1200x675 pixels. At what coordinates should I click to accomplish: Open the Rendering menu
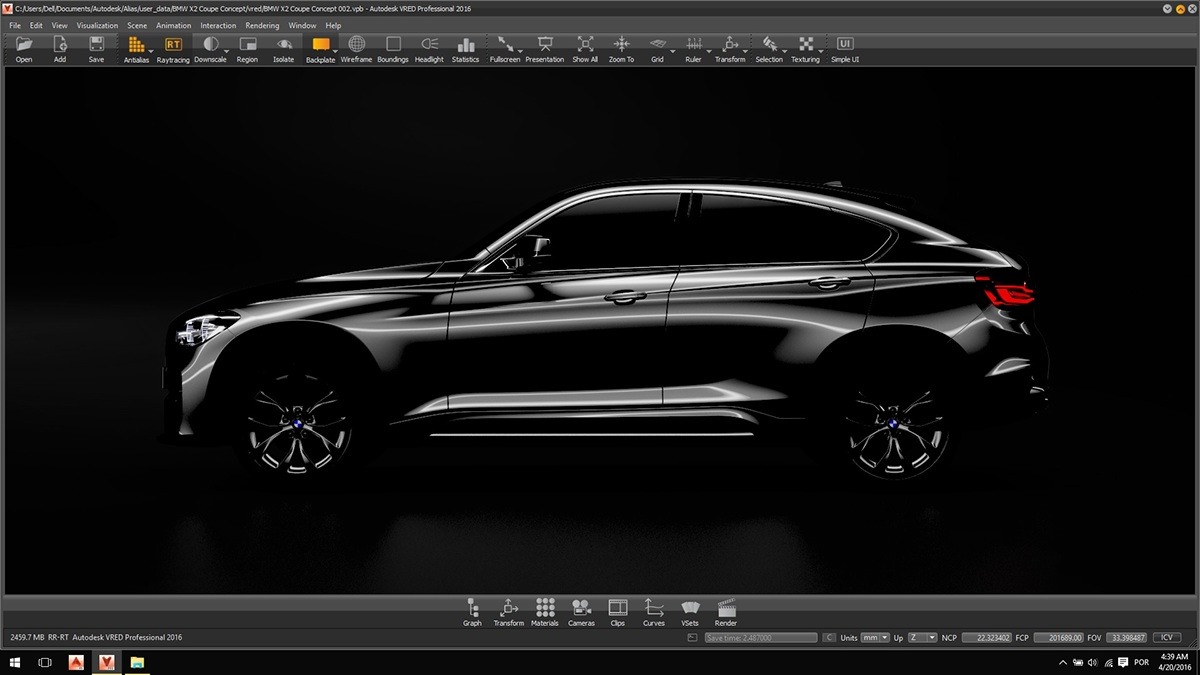pos(262,25)
